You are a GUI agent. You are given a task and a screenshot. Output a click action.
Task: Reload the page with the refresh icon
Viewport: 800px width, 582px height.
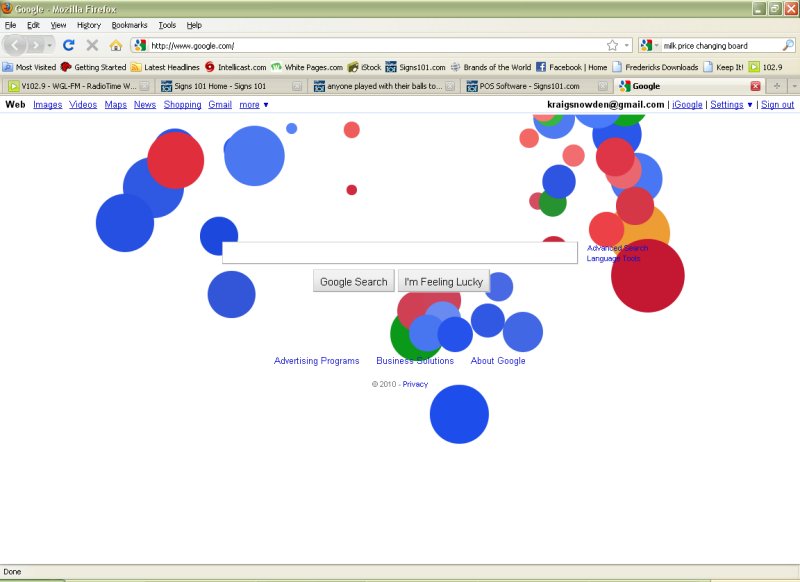click(68, 45)
